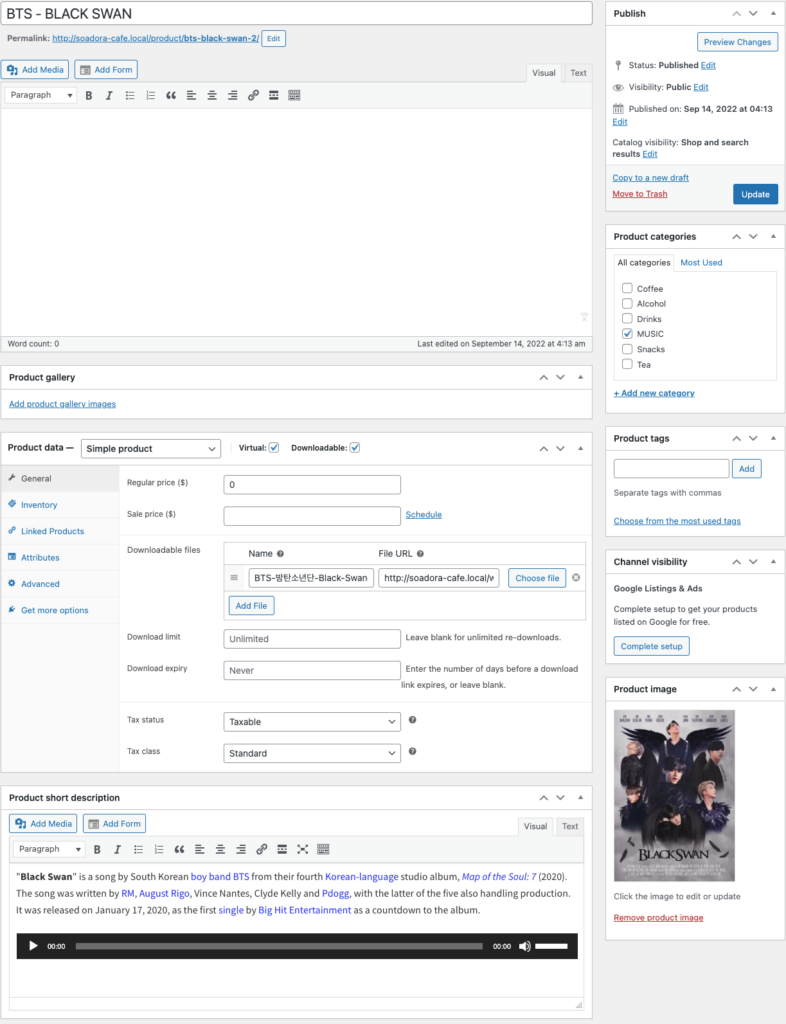
Task: Switch main editor to Text tab
Action: coord(578,73)
